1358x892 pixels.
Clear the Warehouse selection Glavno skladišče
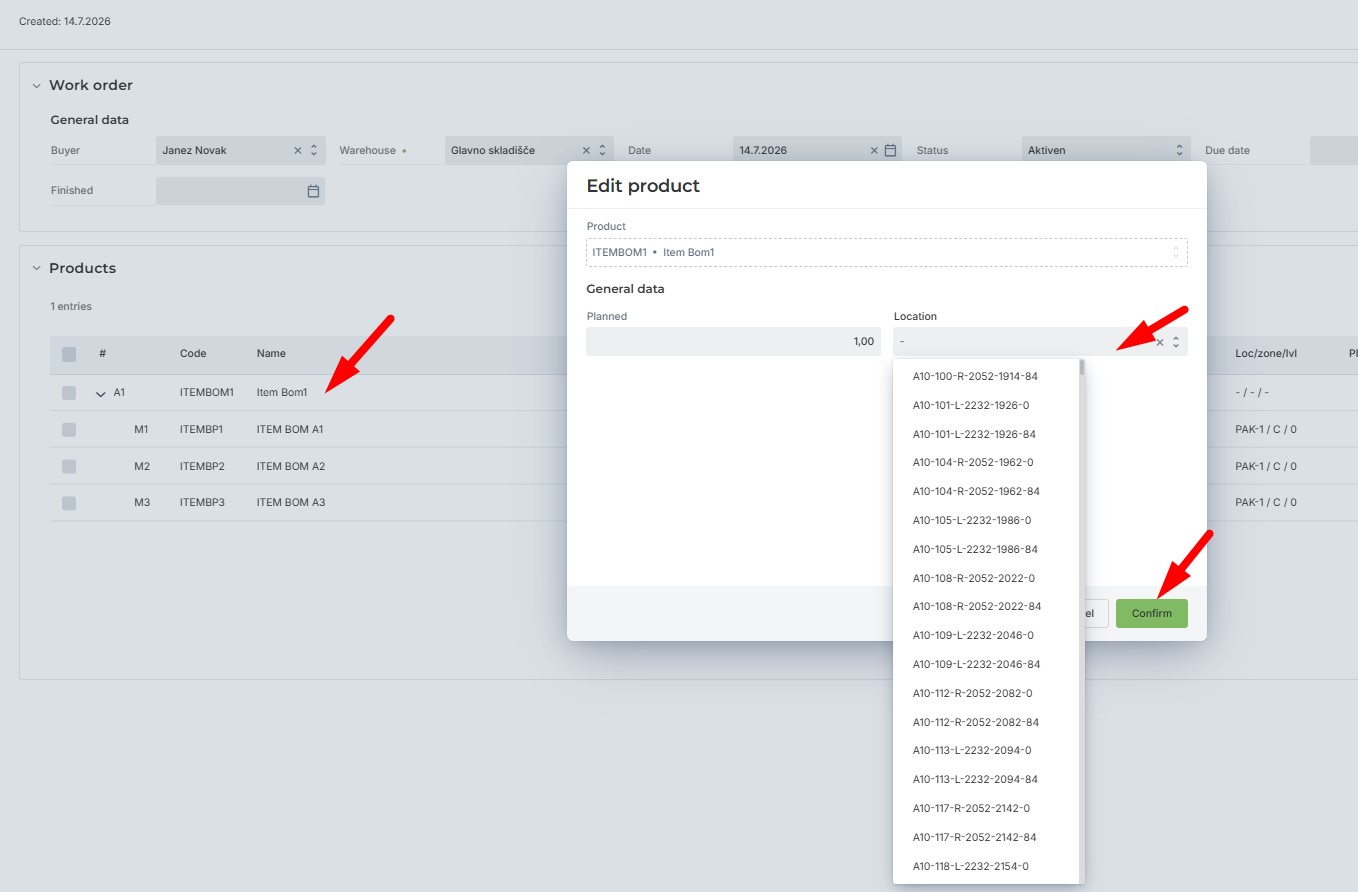pos(586,150)
